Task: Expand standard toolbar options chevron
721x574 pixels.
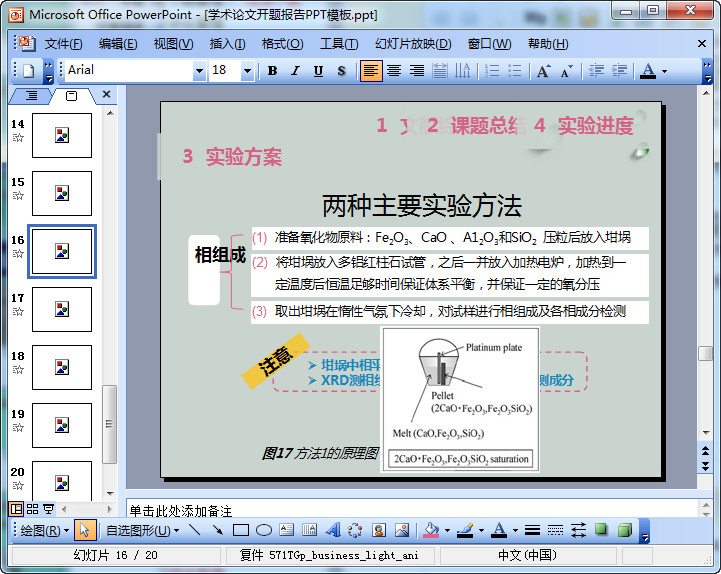Action: (48, 71)
